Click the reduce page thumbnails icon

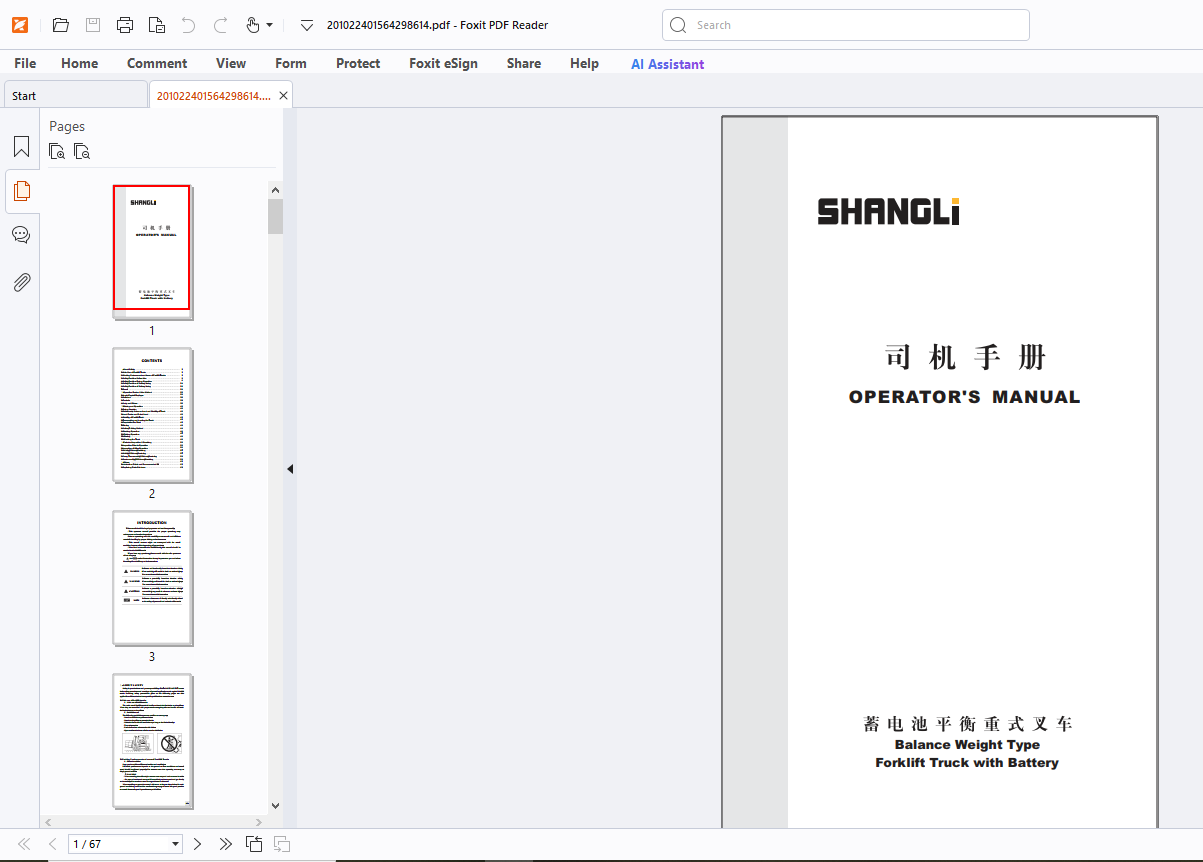tap(82, 152)
